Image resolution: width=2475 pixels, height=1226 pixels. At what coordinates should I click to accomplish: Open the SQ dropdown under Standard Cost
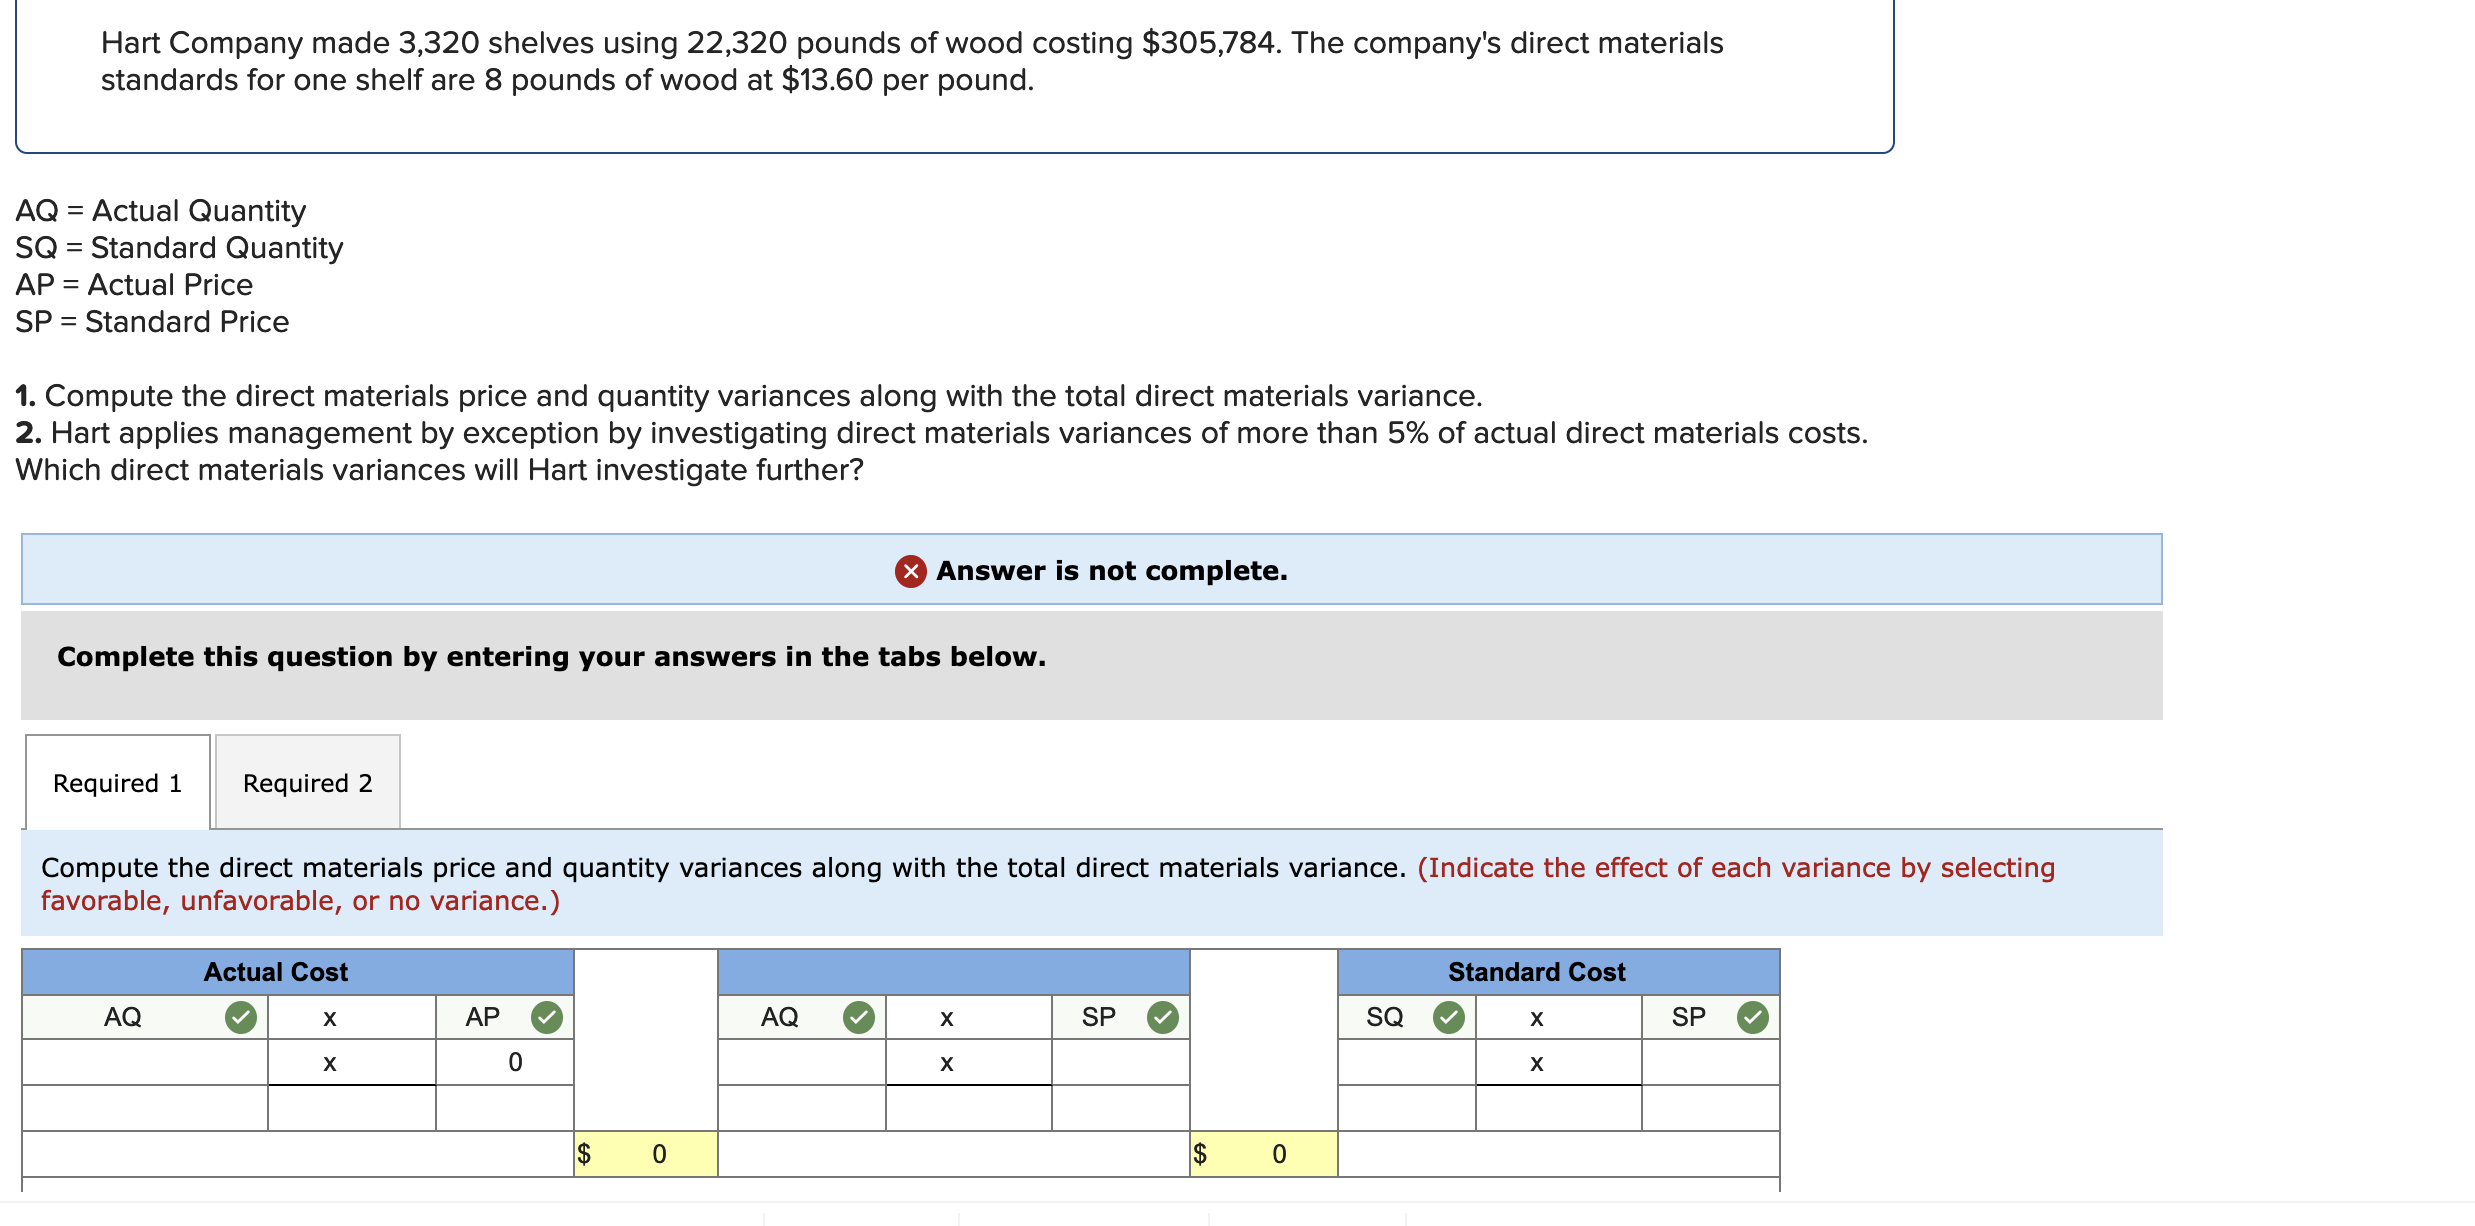coord(1385,1017)
